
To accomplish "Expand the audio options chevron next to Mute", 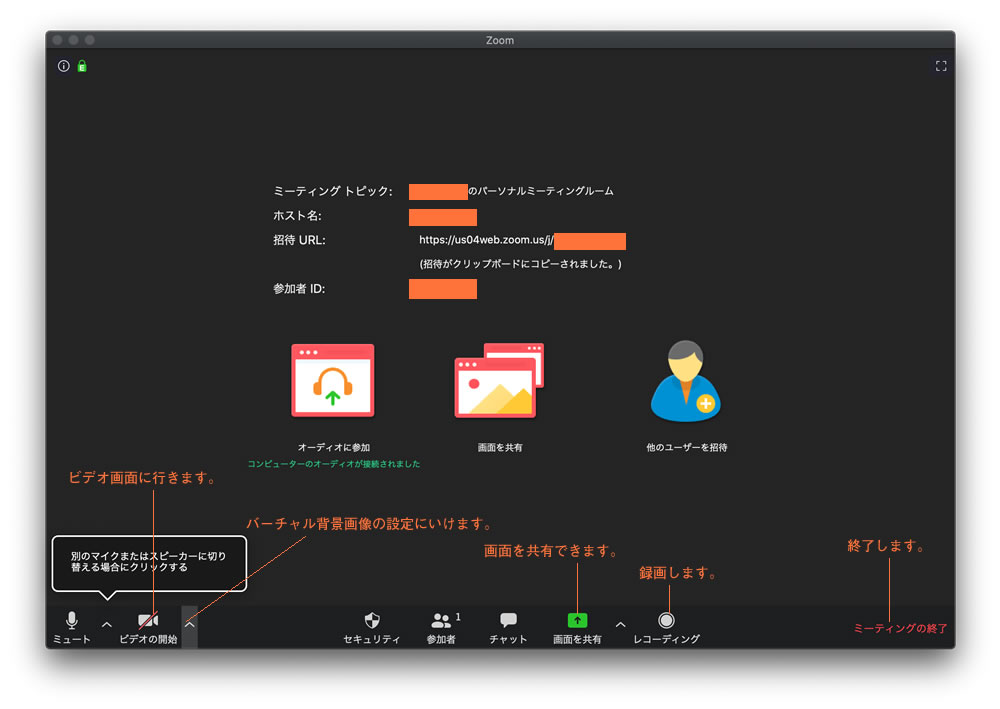I will pyautogui.click(x=107, y=625).
